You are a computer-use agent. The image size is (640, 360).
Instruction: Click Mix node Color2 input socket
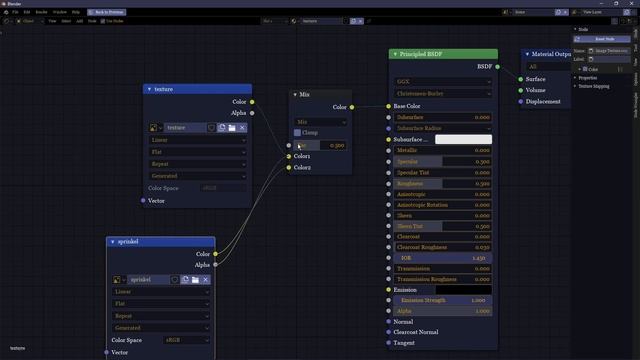[289, 167]
